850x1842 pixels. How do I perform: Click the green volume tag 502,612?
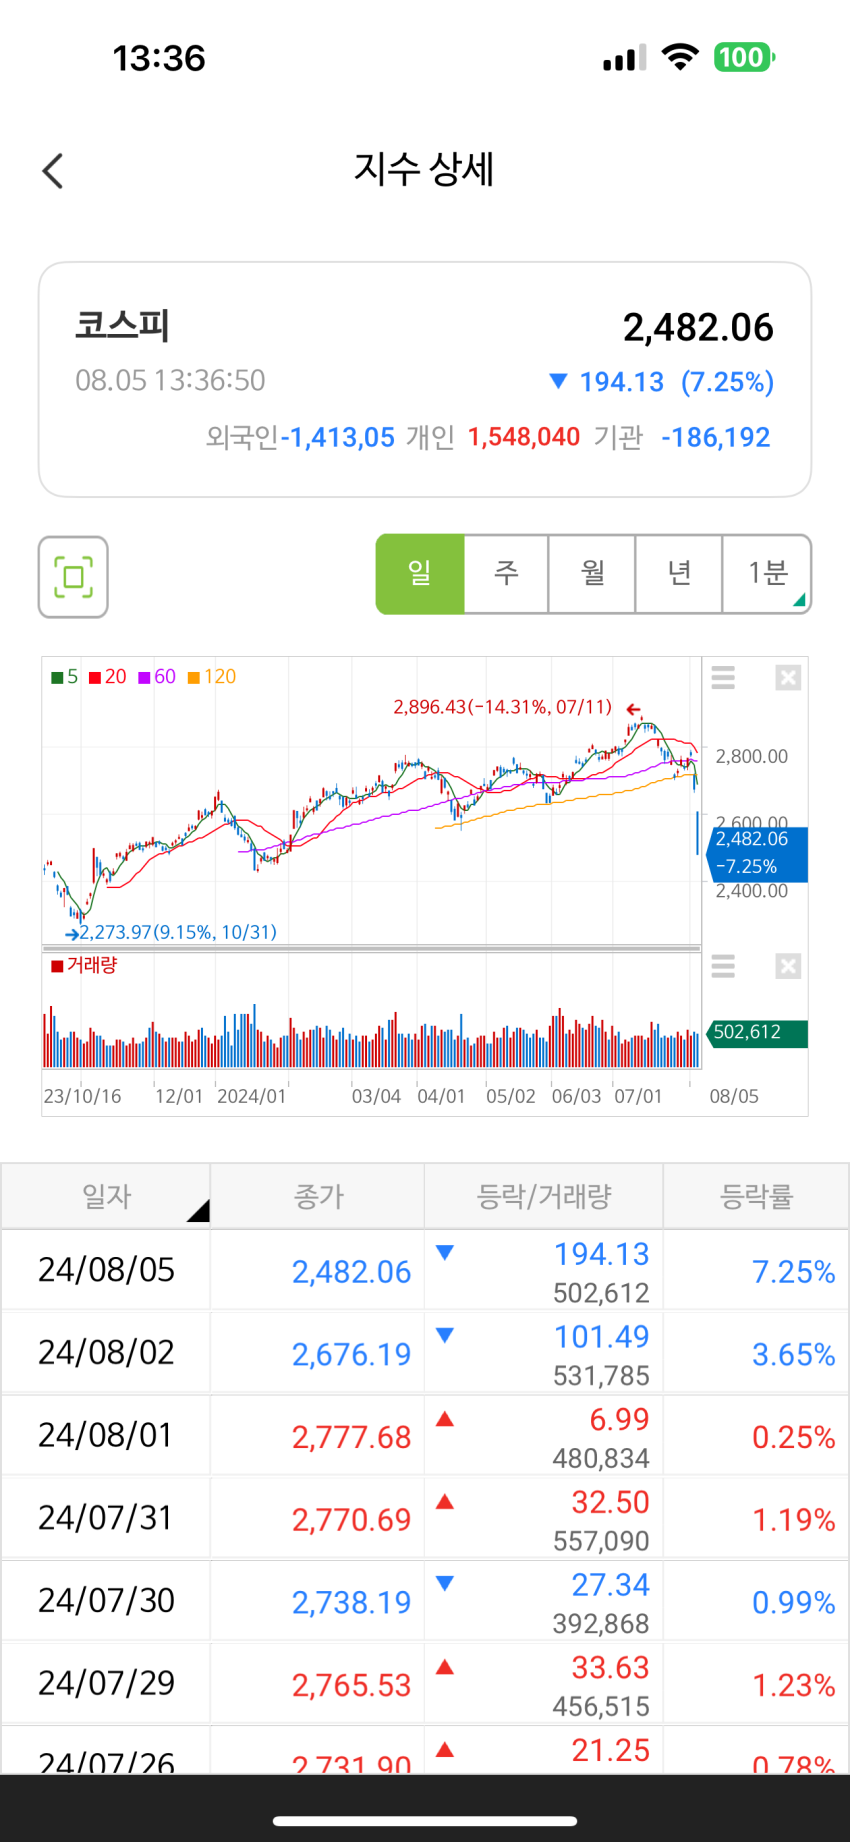[756, 1033]
